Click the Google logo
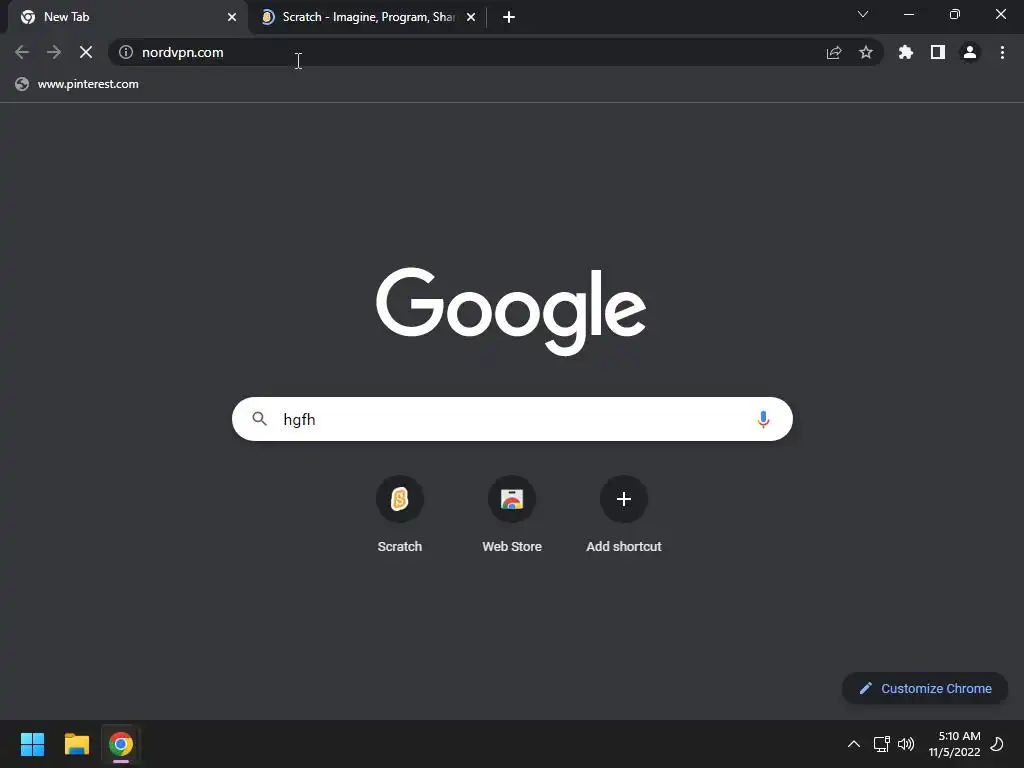This screenshot has width=1024, height=768. pyautogui.click(x=511, y=310)
